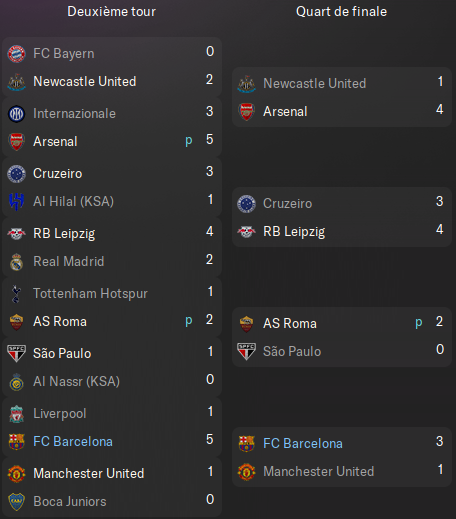Click the Real Madrid club crest
The image size is (456, 519).
16,262
